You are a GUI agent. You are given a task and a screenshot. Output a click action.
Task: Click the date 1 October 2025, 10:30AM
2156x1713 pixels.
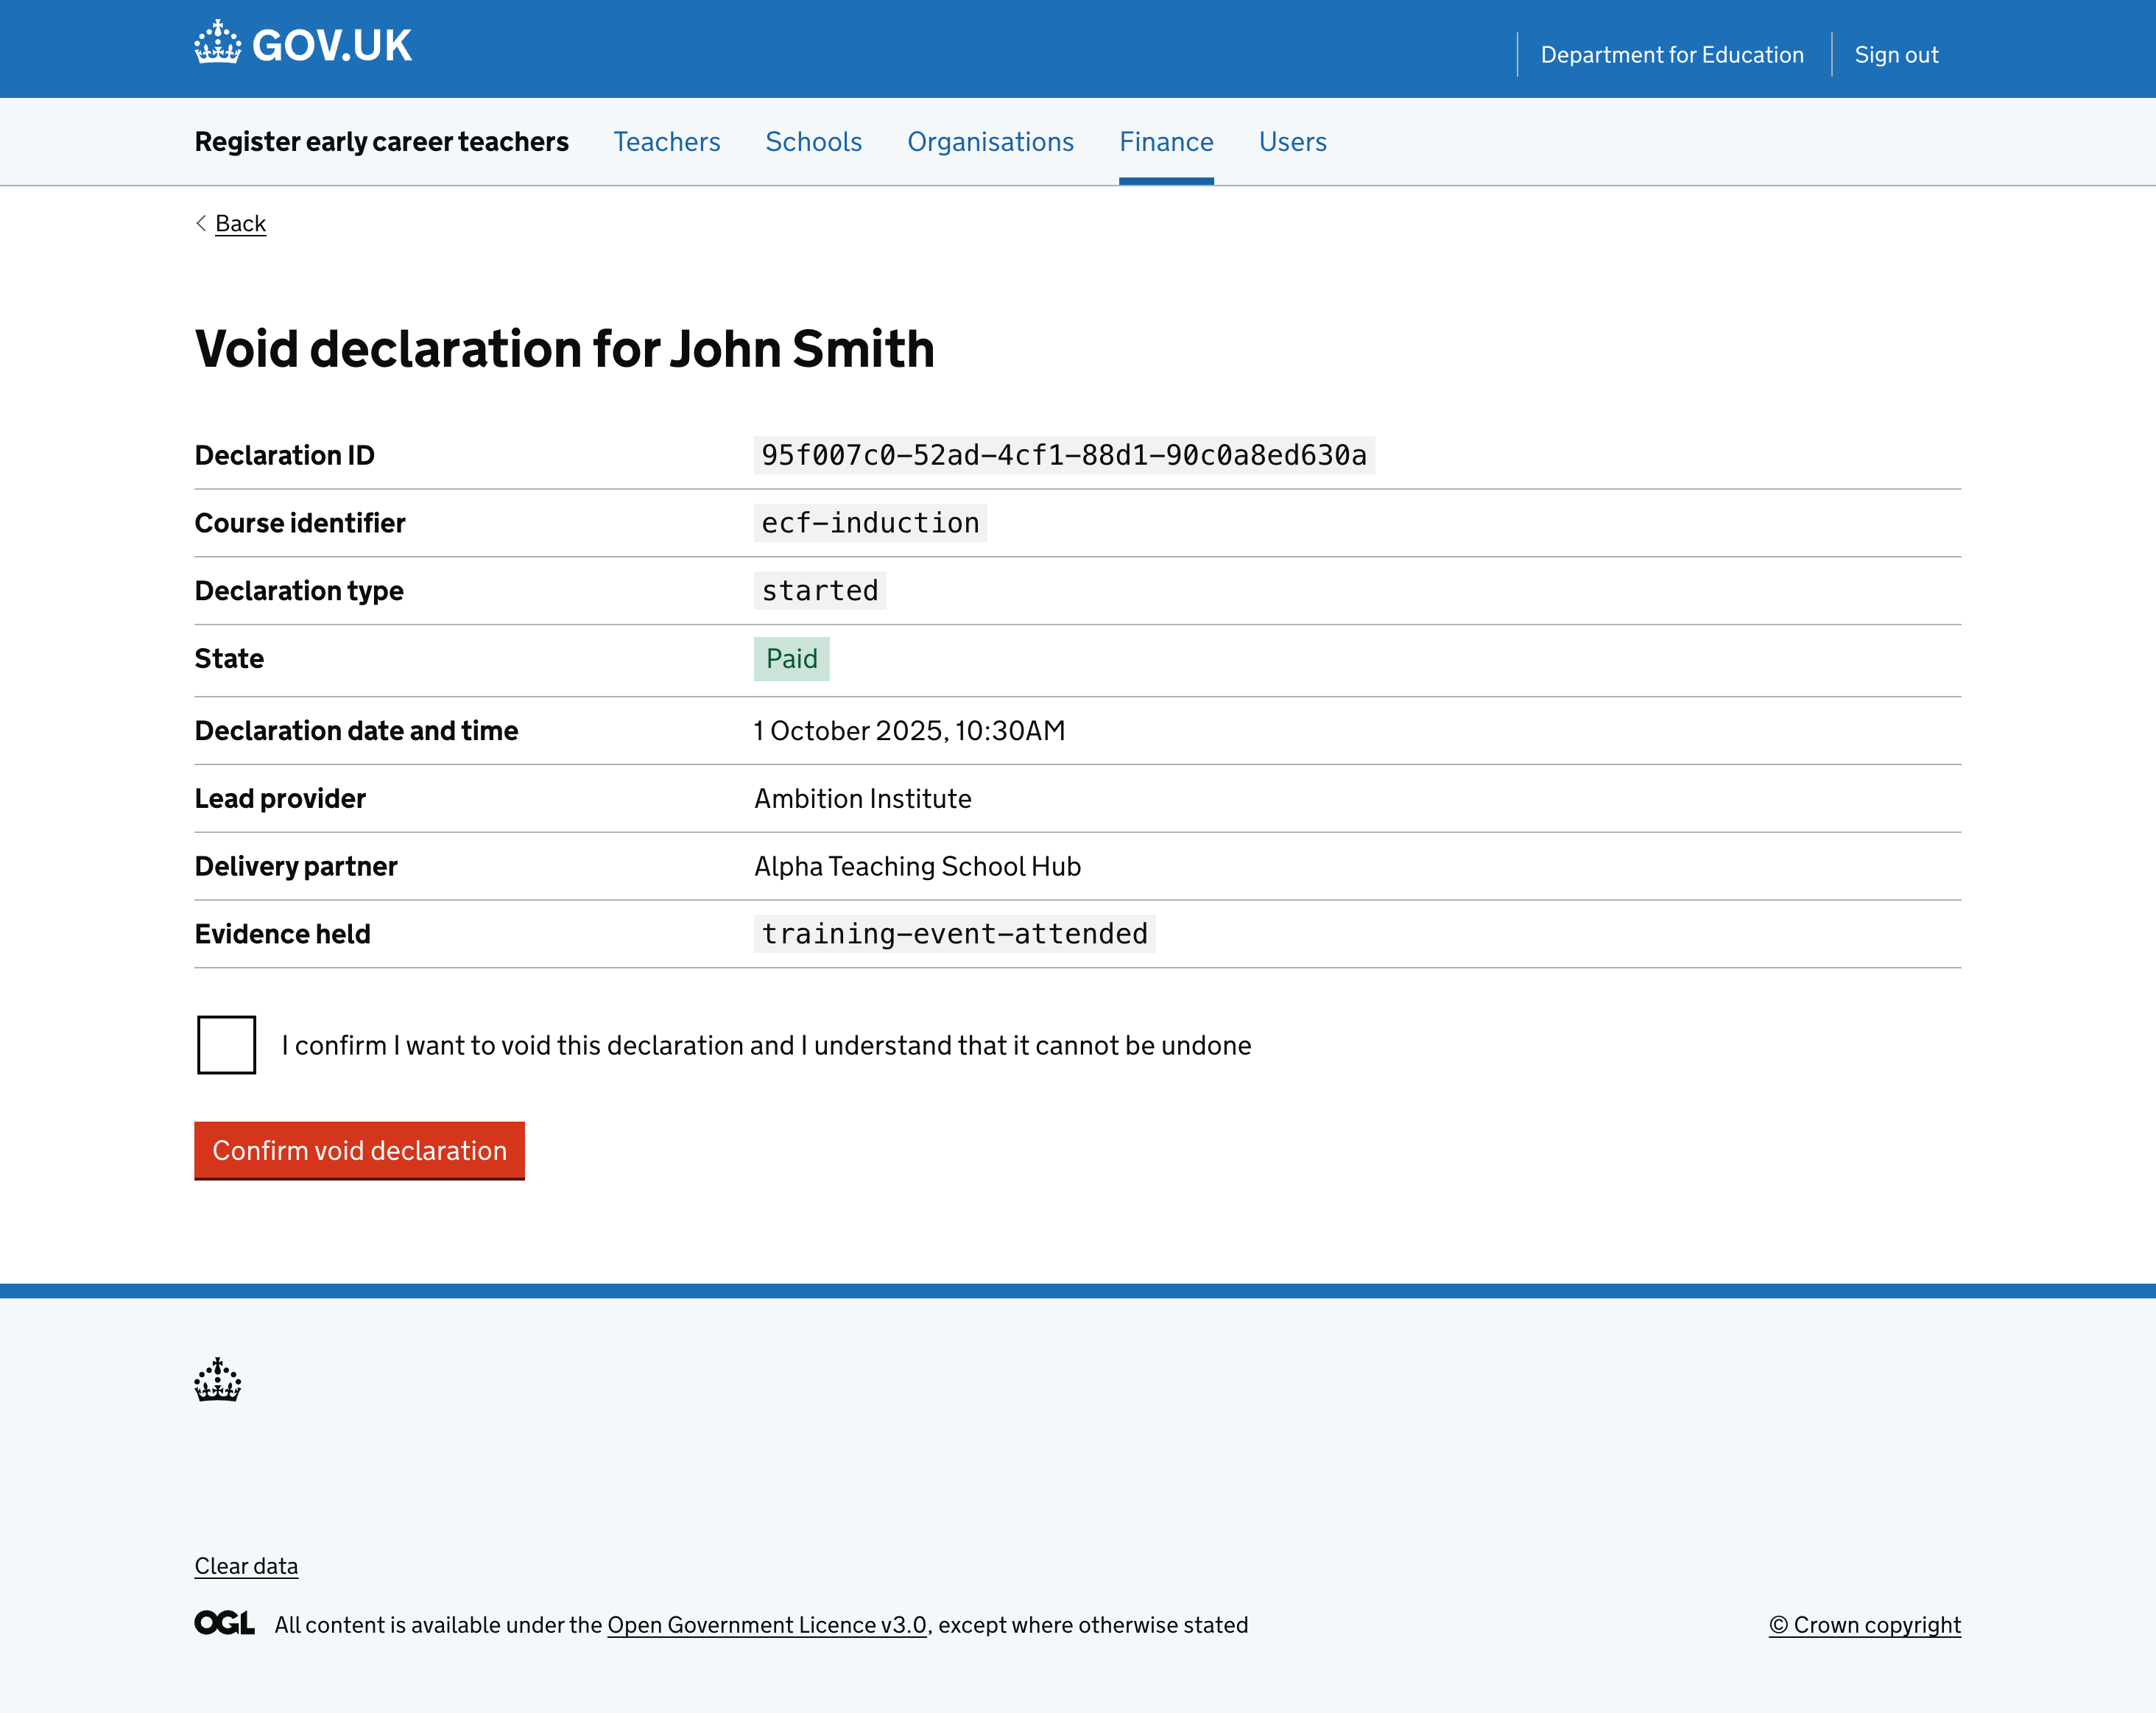[910, 731]
